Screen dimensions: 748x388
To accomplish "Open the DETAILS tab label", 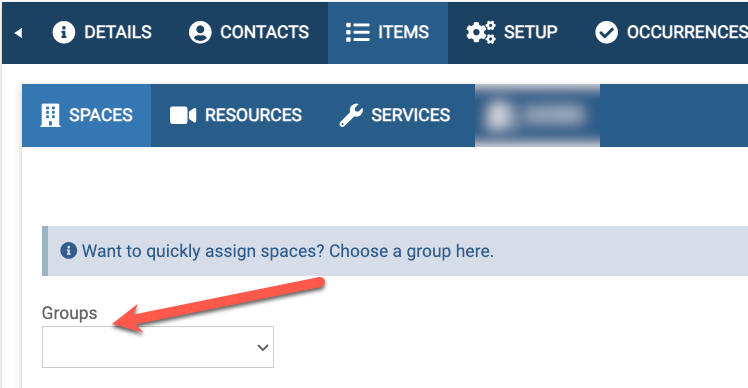I will [118, 32].
